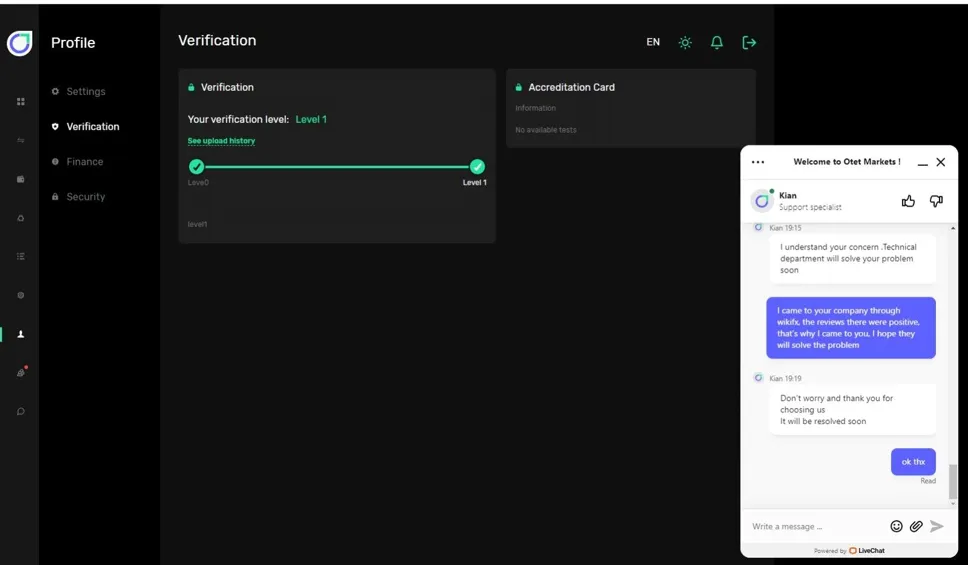Image resolution: width=968 pixels, height=565 pixels.
Task: Click the Level0 checkmark on the progress bar
Action: pyautogui.click(x=196, y=167)
